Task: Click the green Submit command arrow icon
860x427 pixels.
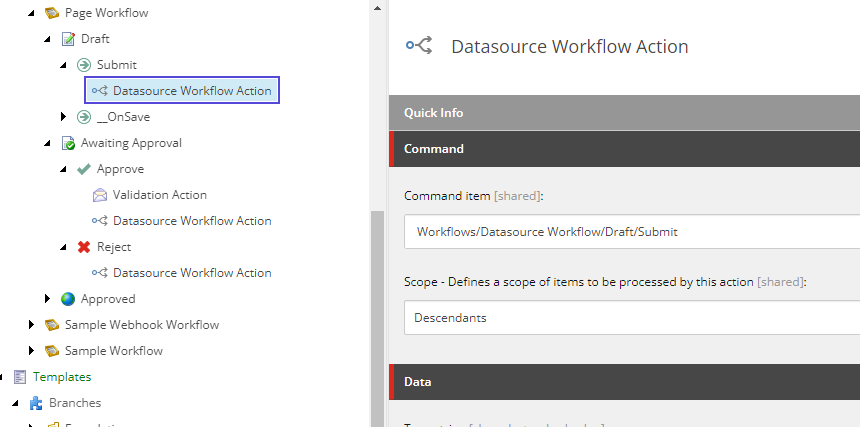Action: pyautogui.click(x=84, y=65)
